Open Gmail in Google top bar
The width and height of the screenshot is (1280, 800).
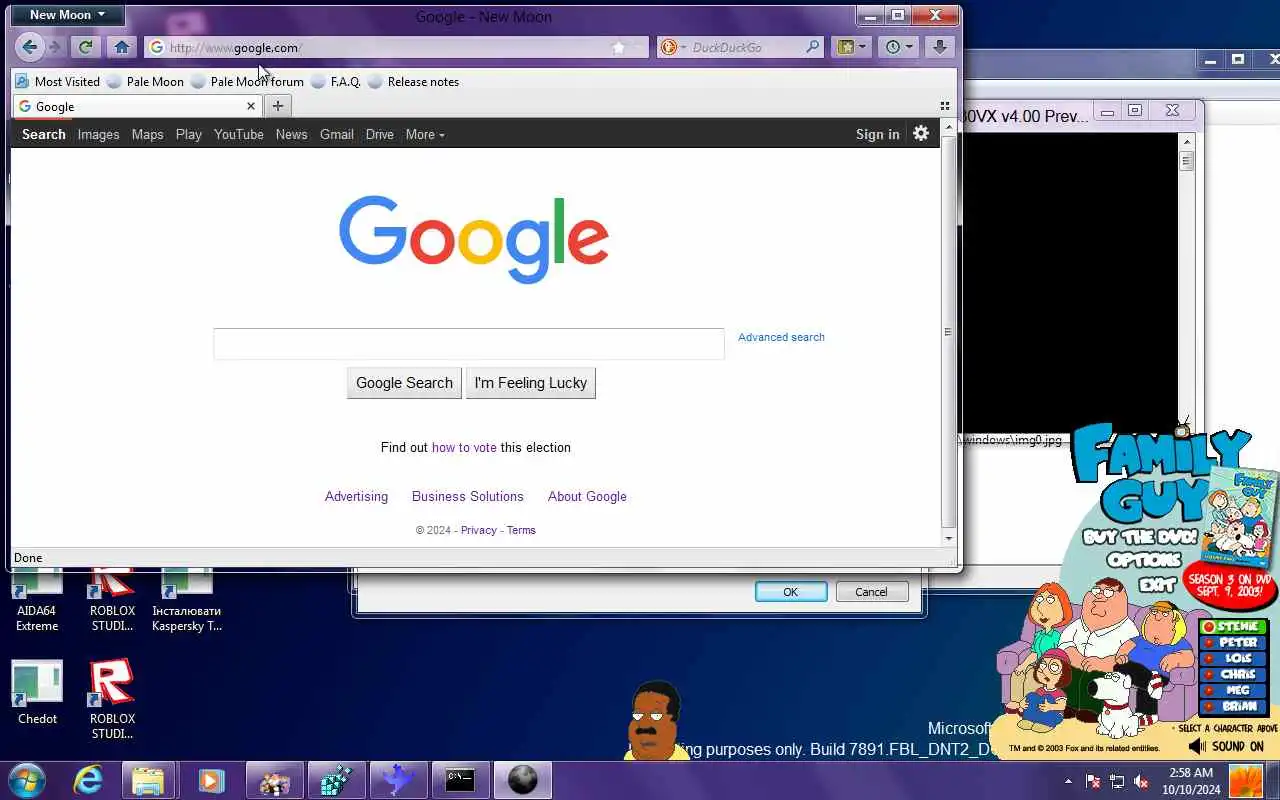(336, 134)
